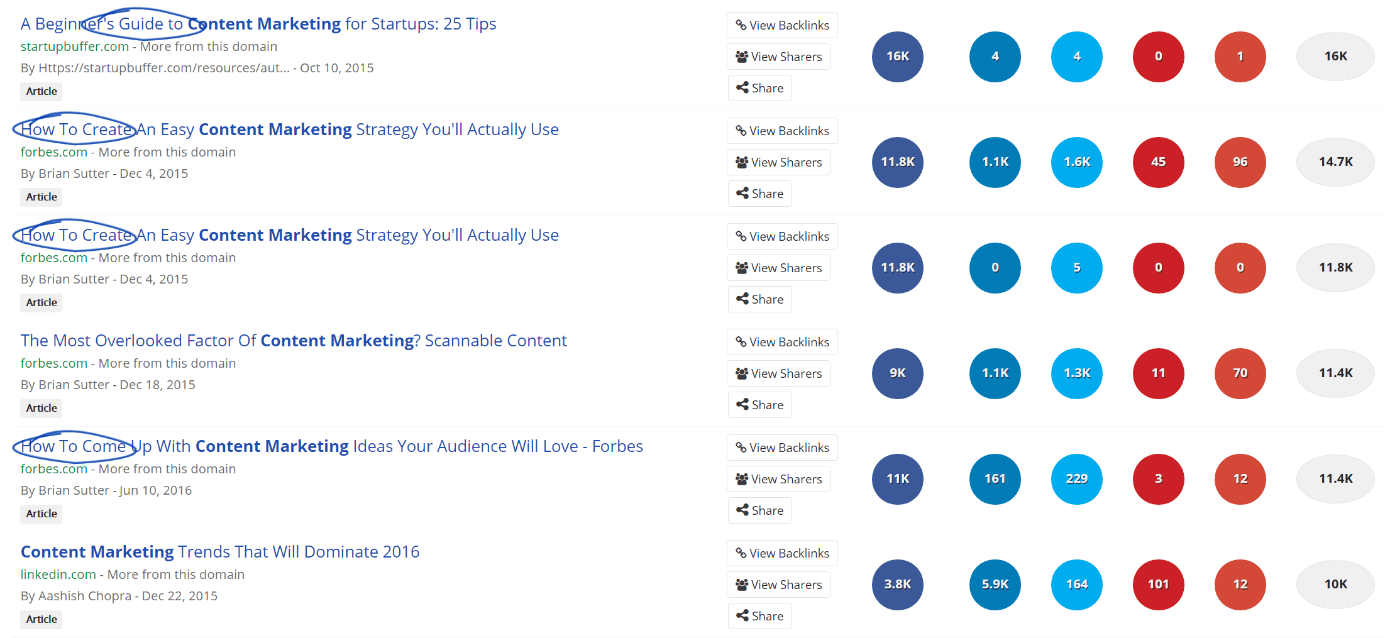
Task: Click the 9K Facebook shares circle
Action: pos(898,373)
